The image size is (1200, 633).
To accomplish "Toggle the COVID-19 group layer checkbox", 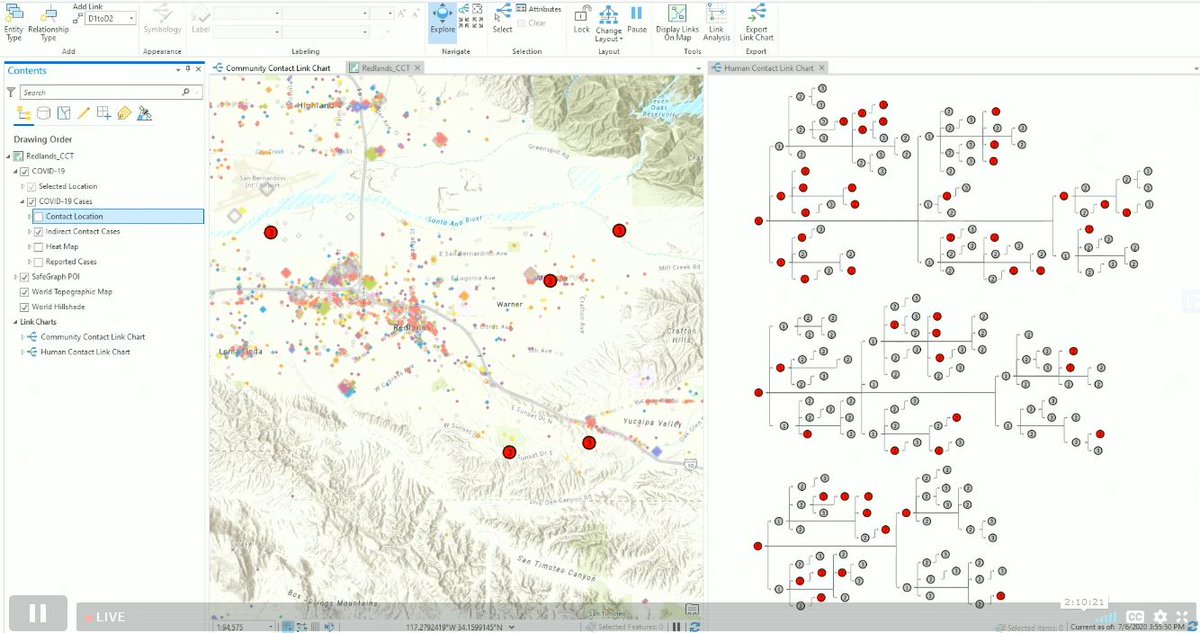I will pyautogui.click(x=25, y=171).
